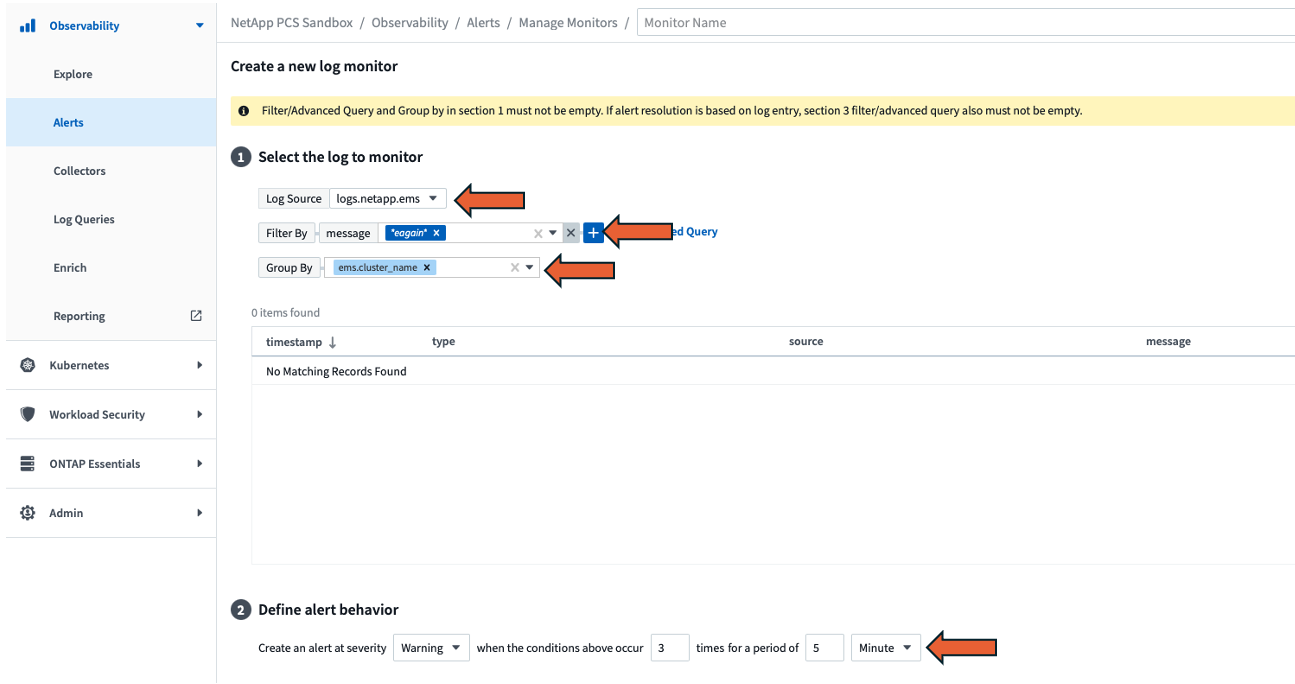Open the Warning severity dropdown
Screen dimensions: 1295x684
(431, 648)
